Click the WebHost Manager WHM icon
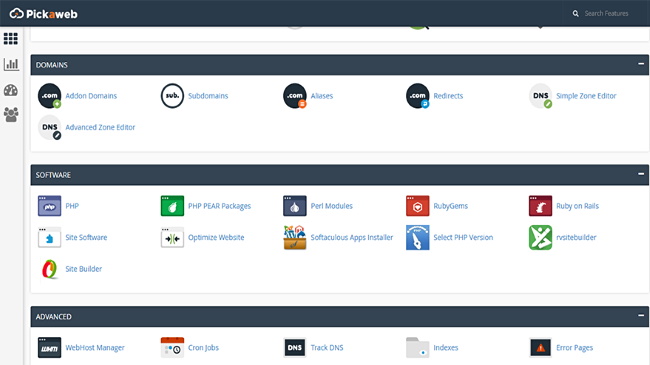This screenshot has width=650, height=365. (x=49, y=348)
